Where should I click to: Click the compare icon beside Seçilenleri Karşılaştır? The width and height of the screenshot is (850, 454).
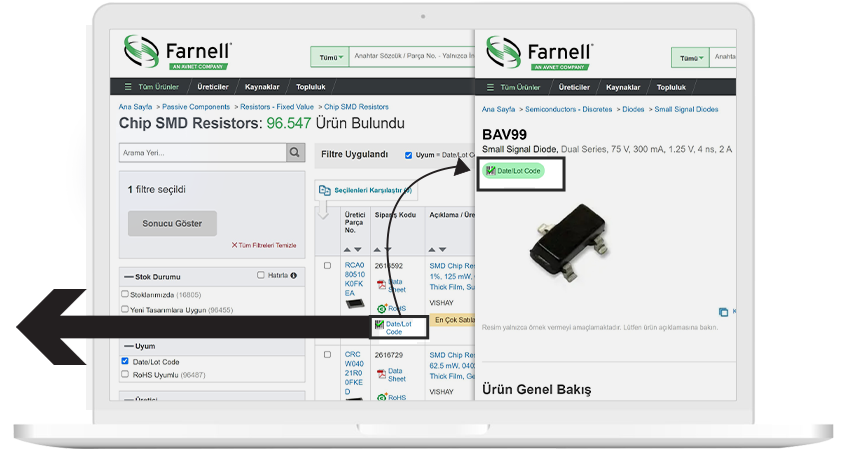pos(325,190)
